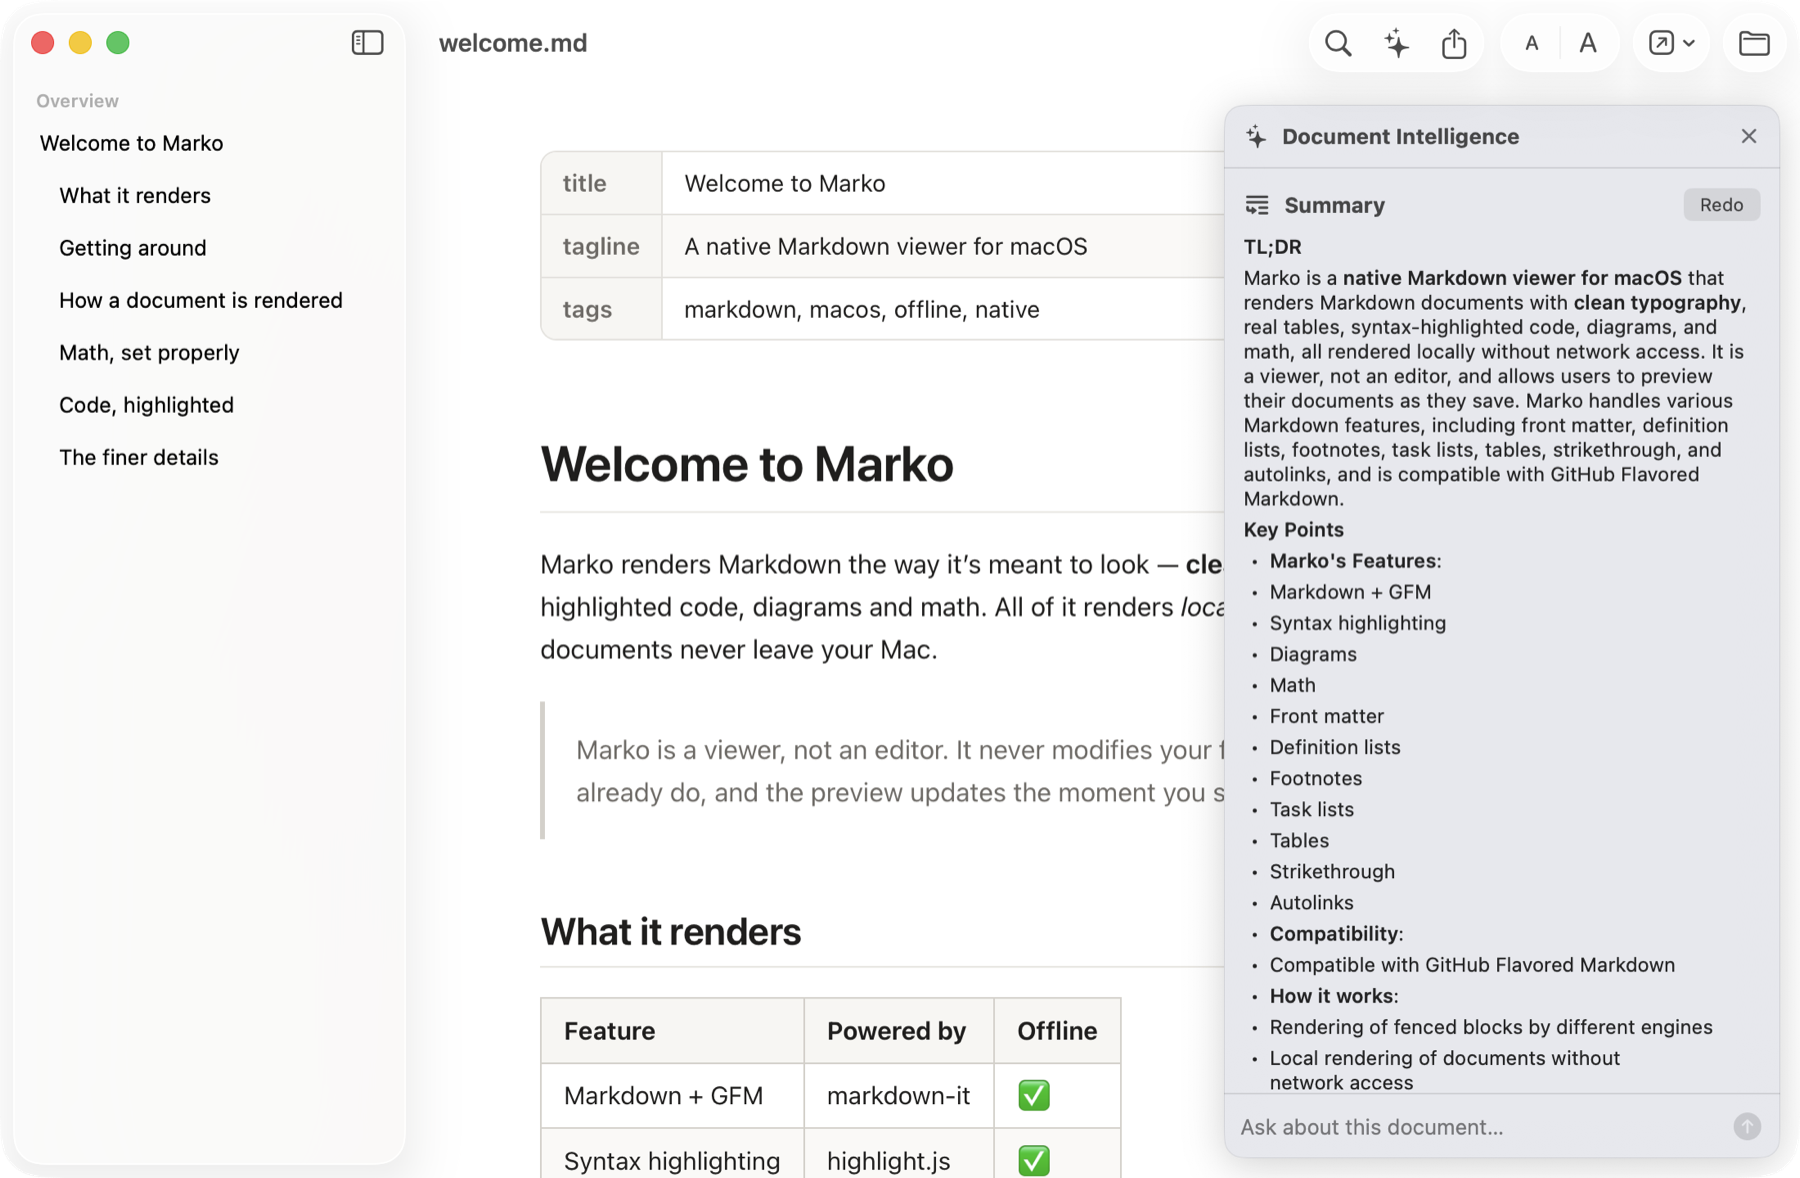This screenshot has width=1800, height=1178.
Task: Select Code, highlighted in outline
Action: click(x=146, y=405)
